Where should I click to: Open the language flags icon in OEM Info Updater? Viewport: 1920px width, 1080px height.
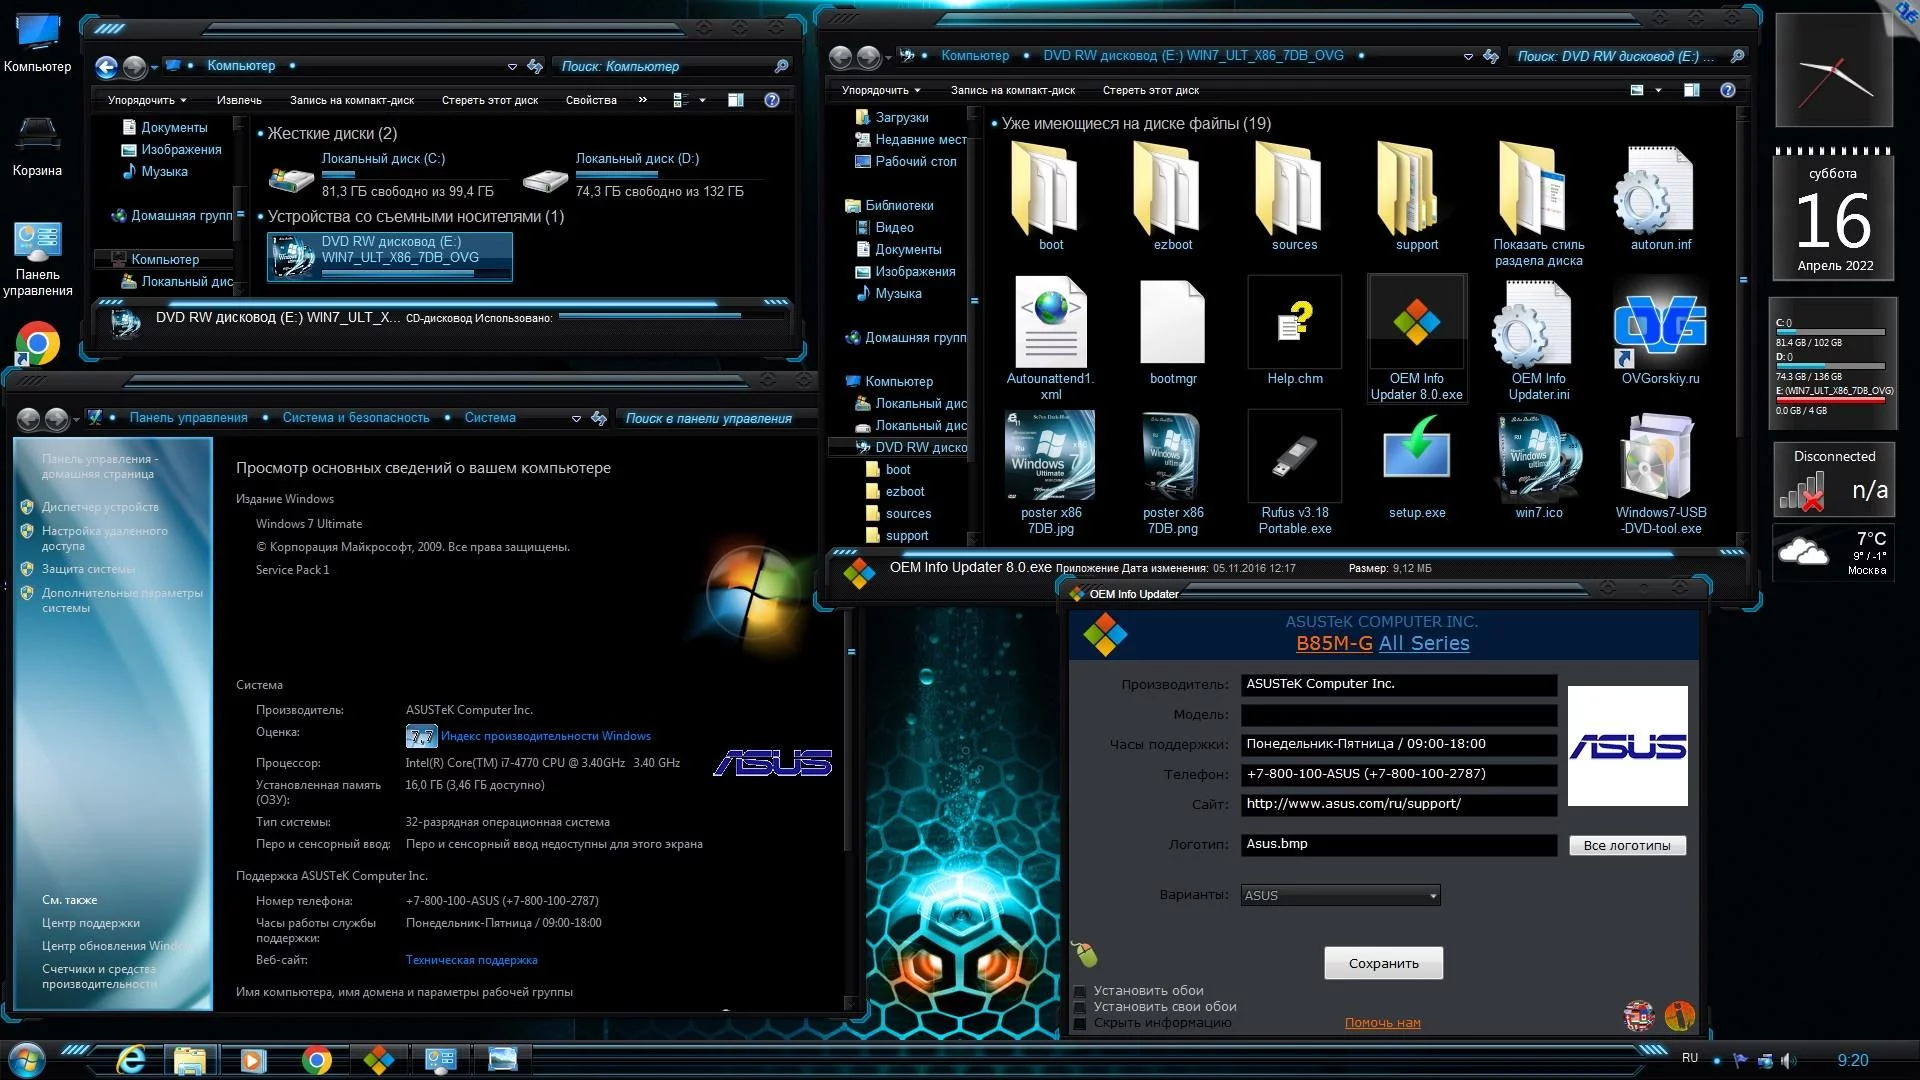(x=1638, y=1016)
